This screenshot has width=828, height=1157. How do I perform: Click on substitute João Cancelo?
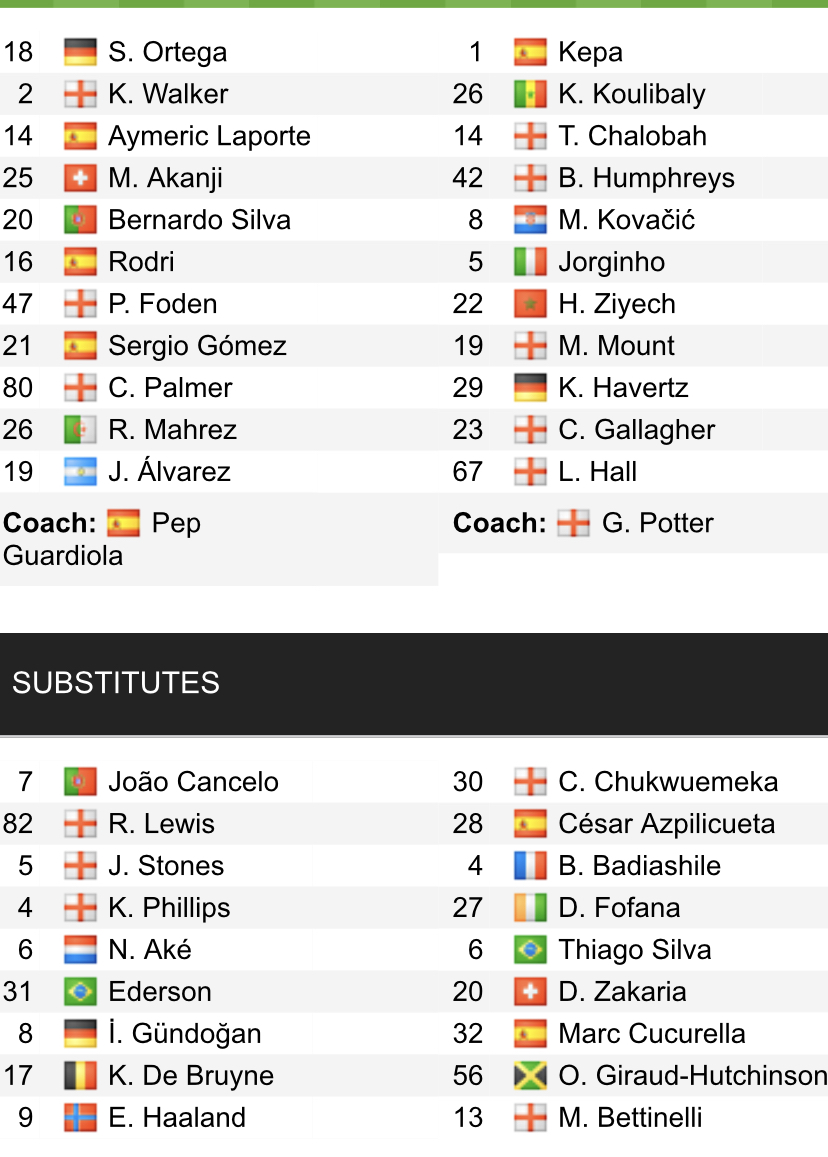193,782
